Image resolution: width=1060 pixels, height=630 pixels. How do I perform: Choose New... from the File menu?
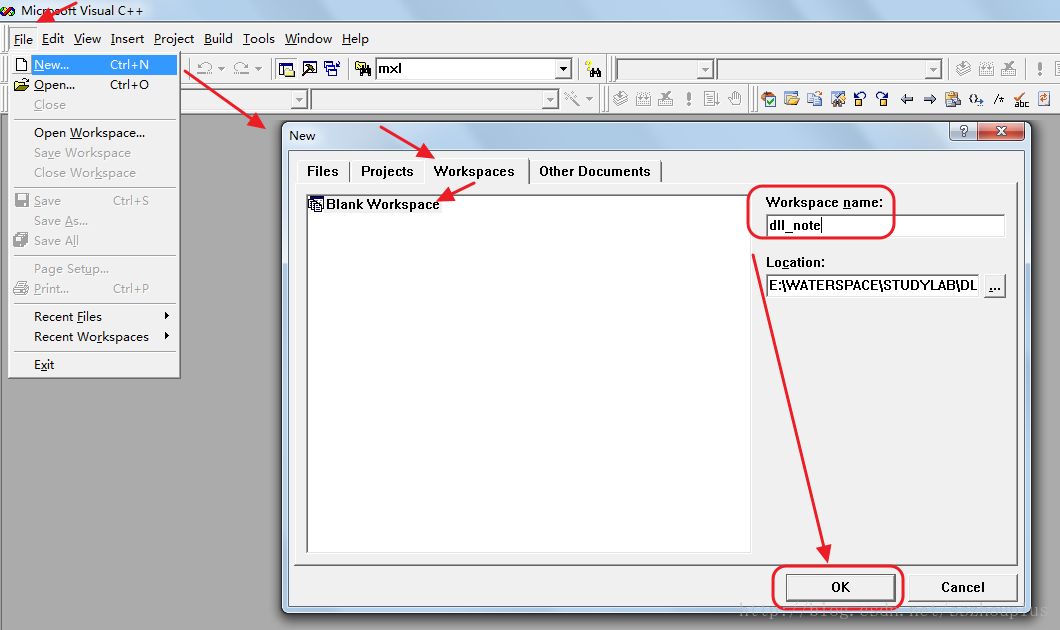[x=95, y=65]
